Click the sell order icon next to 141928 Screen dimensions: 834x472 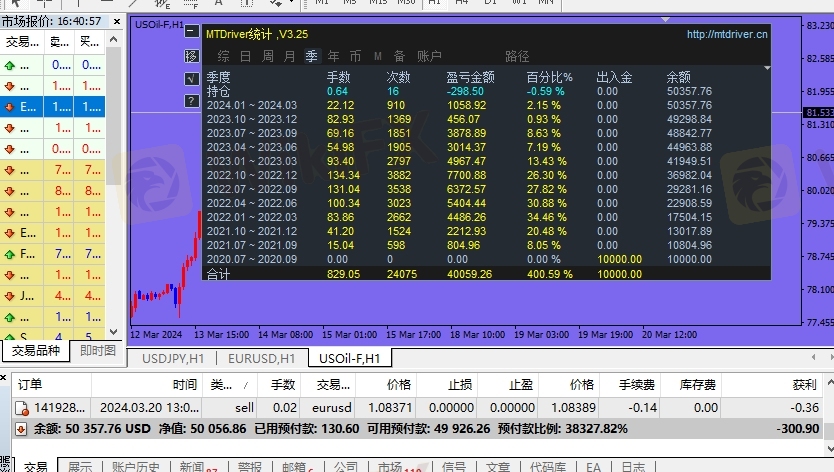[x=22, y=408]
